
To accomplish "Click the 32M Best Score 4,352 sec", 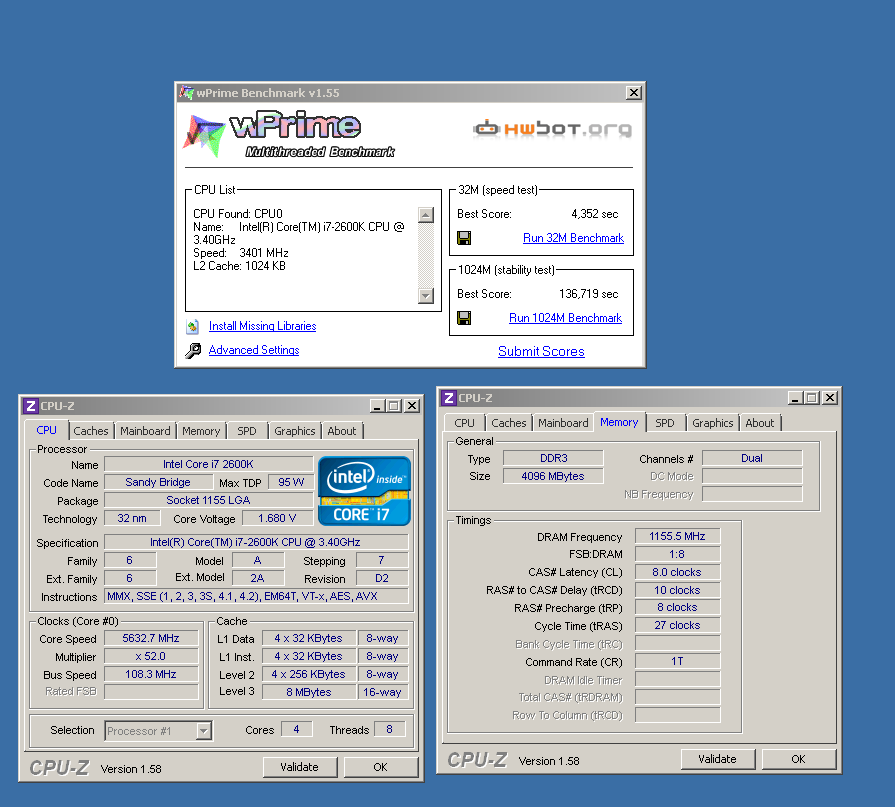I will [595, 214].
